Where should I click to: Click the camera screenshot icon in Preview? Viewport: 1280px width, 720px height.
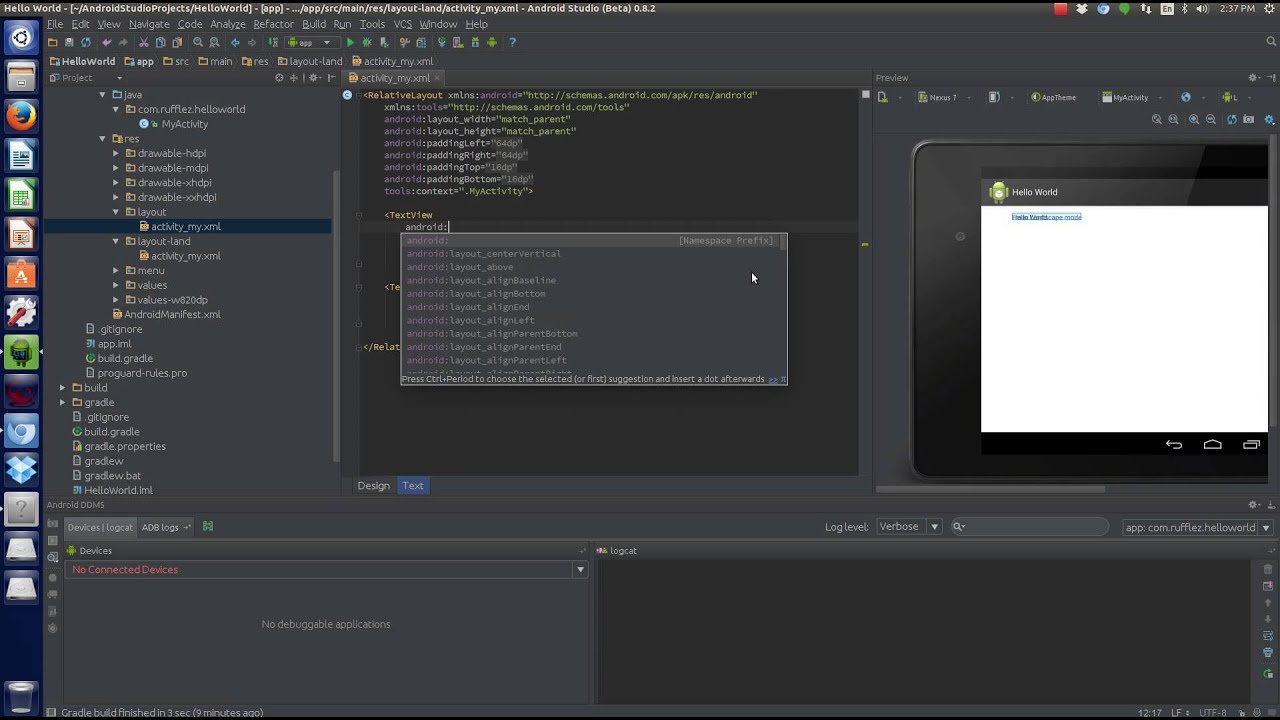coord(1248,119)
